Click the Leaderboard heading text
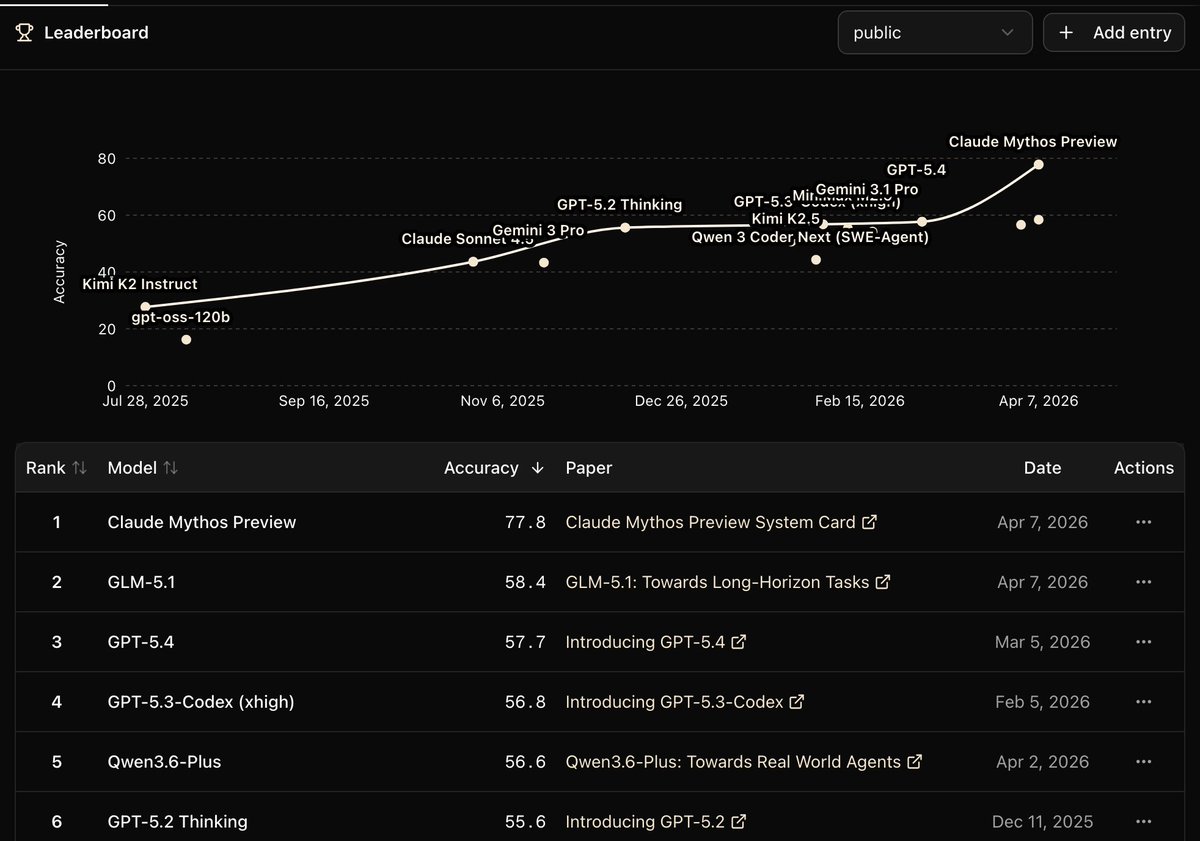This screenshot has width=1200, height=841. click(96, 33)
